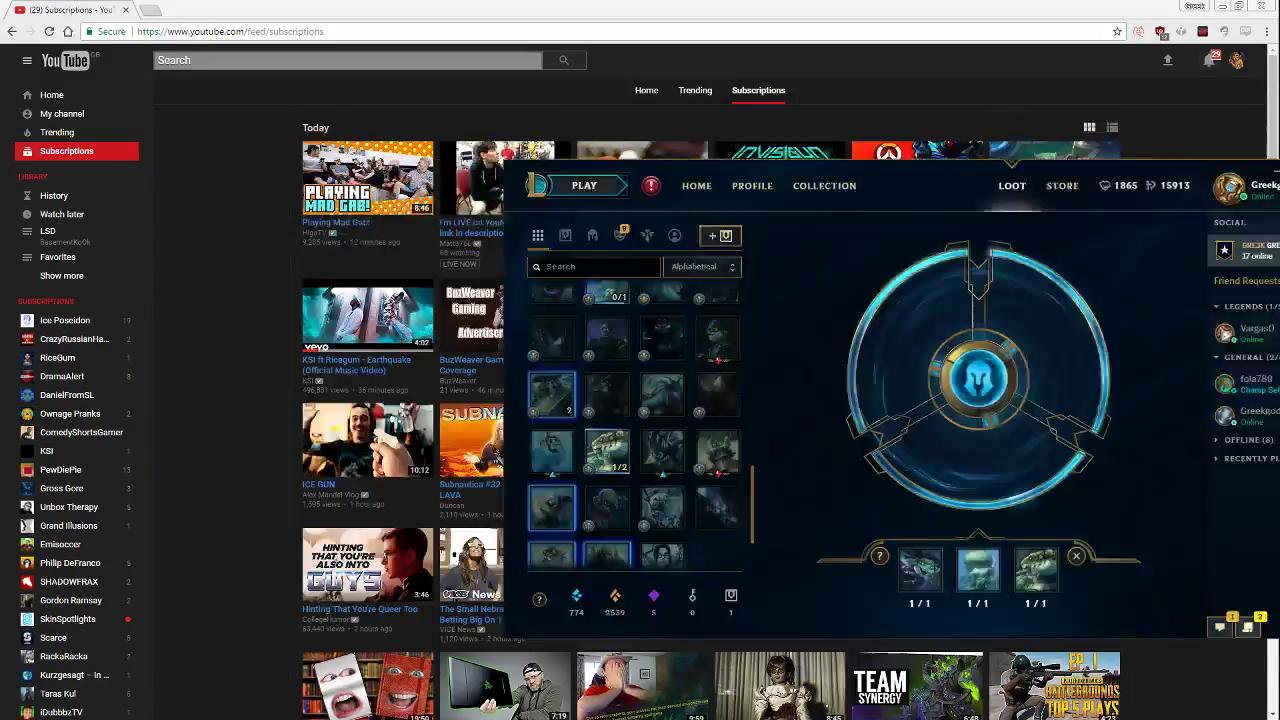Viewport: 1280px width, 720px height.
Task: Open the HOME tab in League client
Action: 697,186
